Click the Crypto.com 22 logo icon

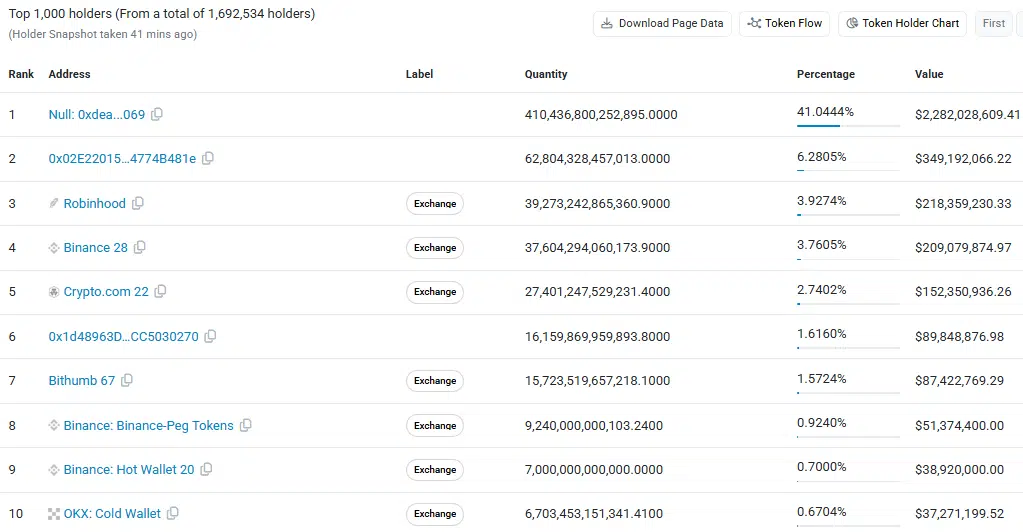[53, 292]
